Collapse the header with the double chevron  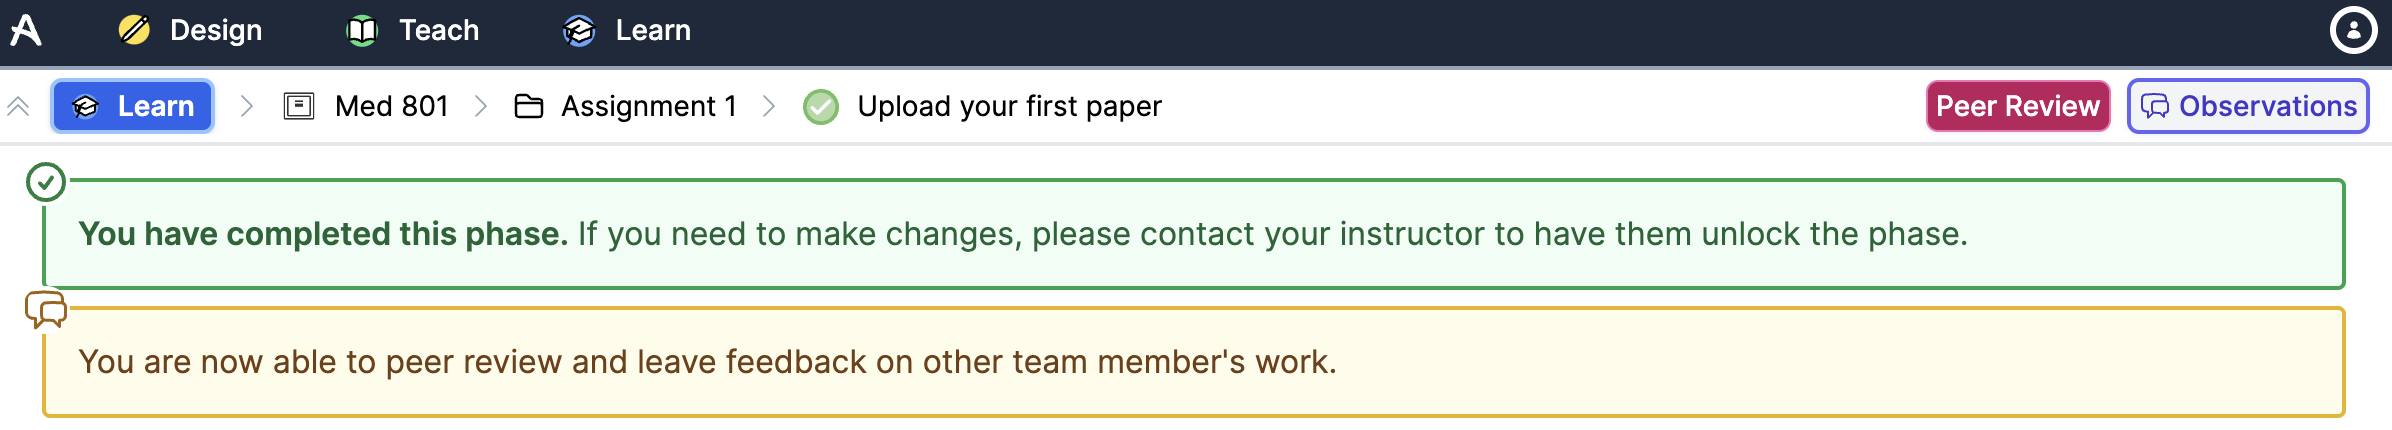(x=18, y=106)
